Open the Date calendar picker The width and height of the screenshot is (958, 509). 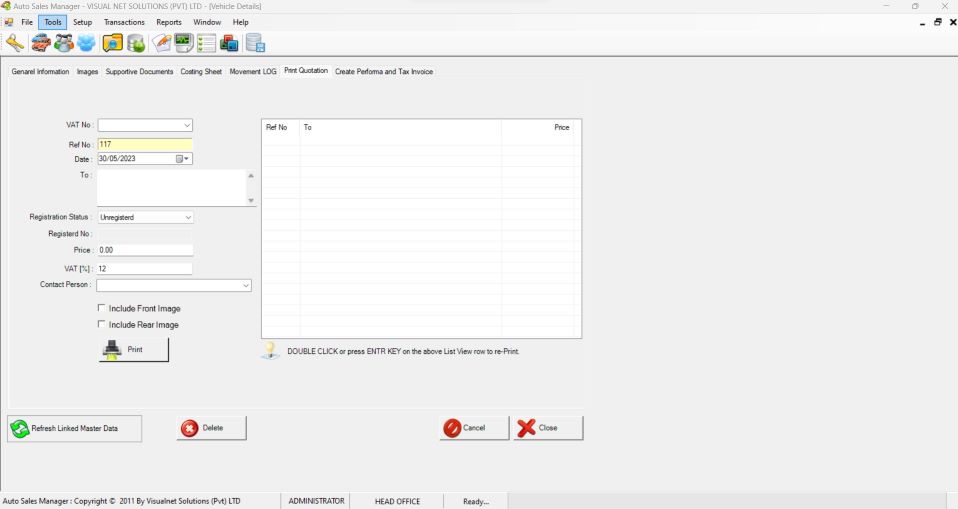(x=182, y=159)
